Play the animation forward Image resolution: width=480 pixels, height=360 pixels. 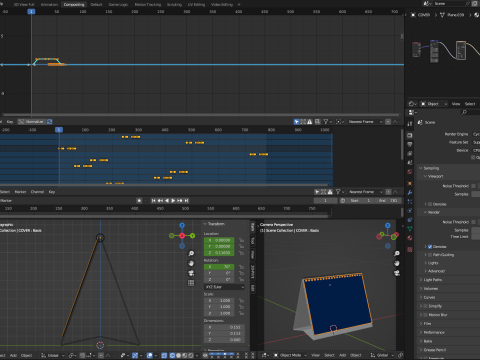[173, 201]
